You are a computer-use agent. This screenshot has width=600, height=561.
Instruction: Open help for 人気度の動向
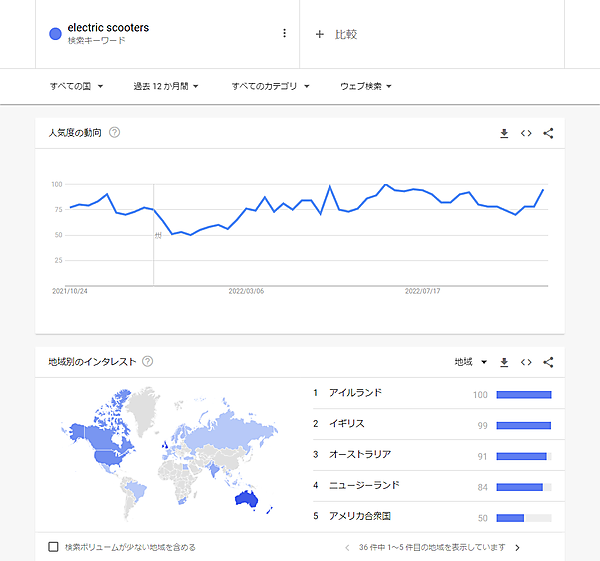click(114, 133)
